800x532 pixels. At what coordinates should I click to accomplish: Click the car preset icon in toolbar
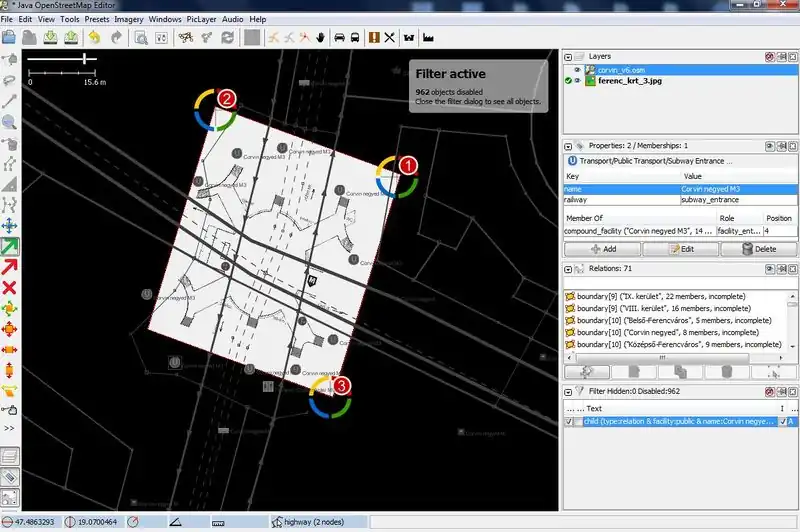340,37
